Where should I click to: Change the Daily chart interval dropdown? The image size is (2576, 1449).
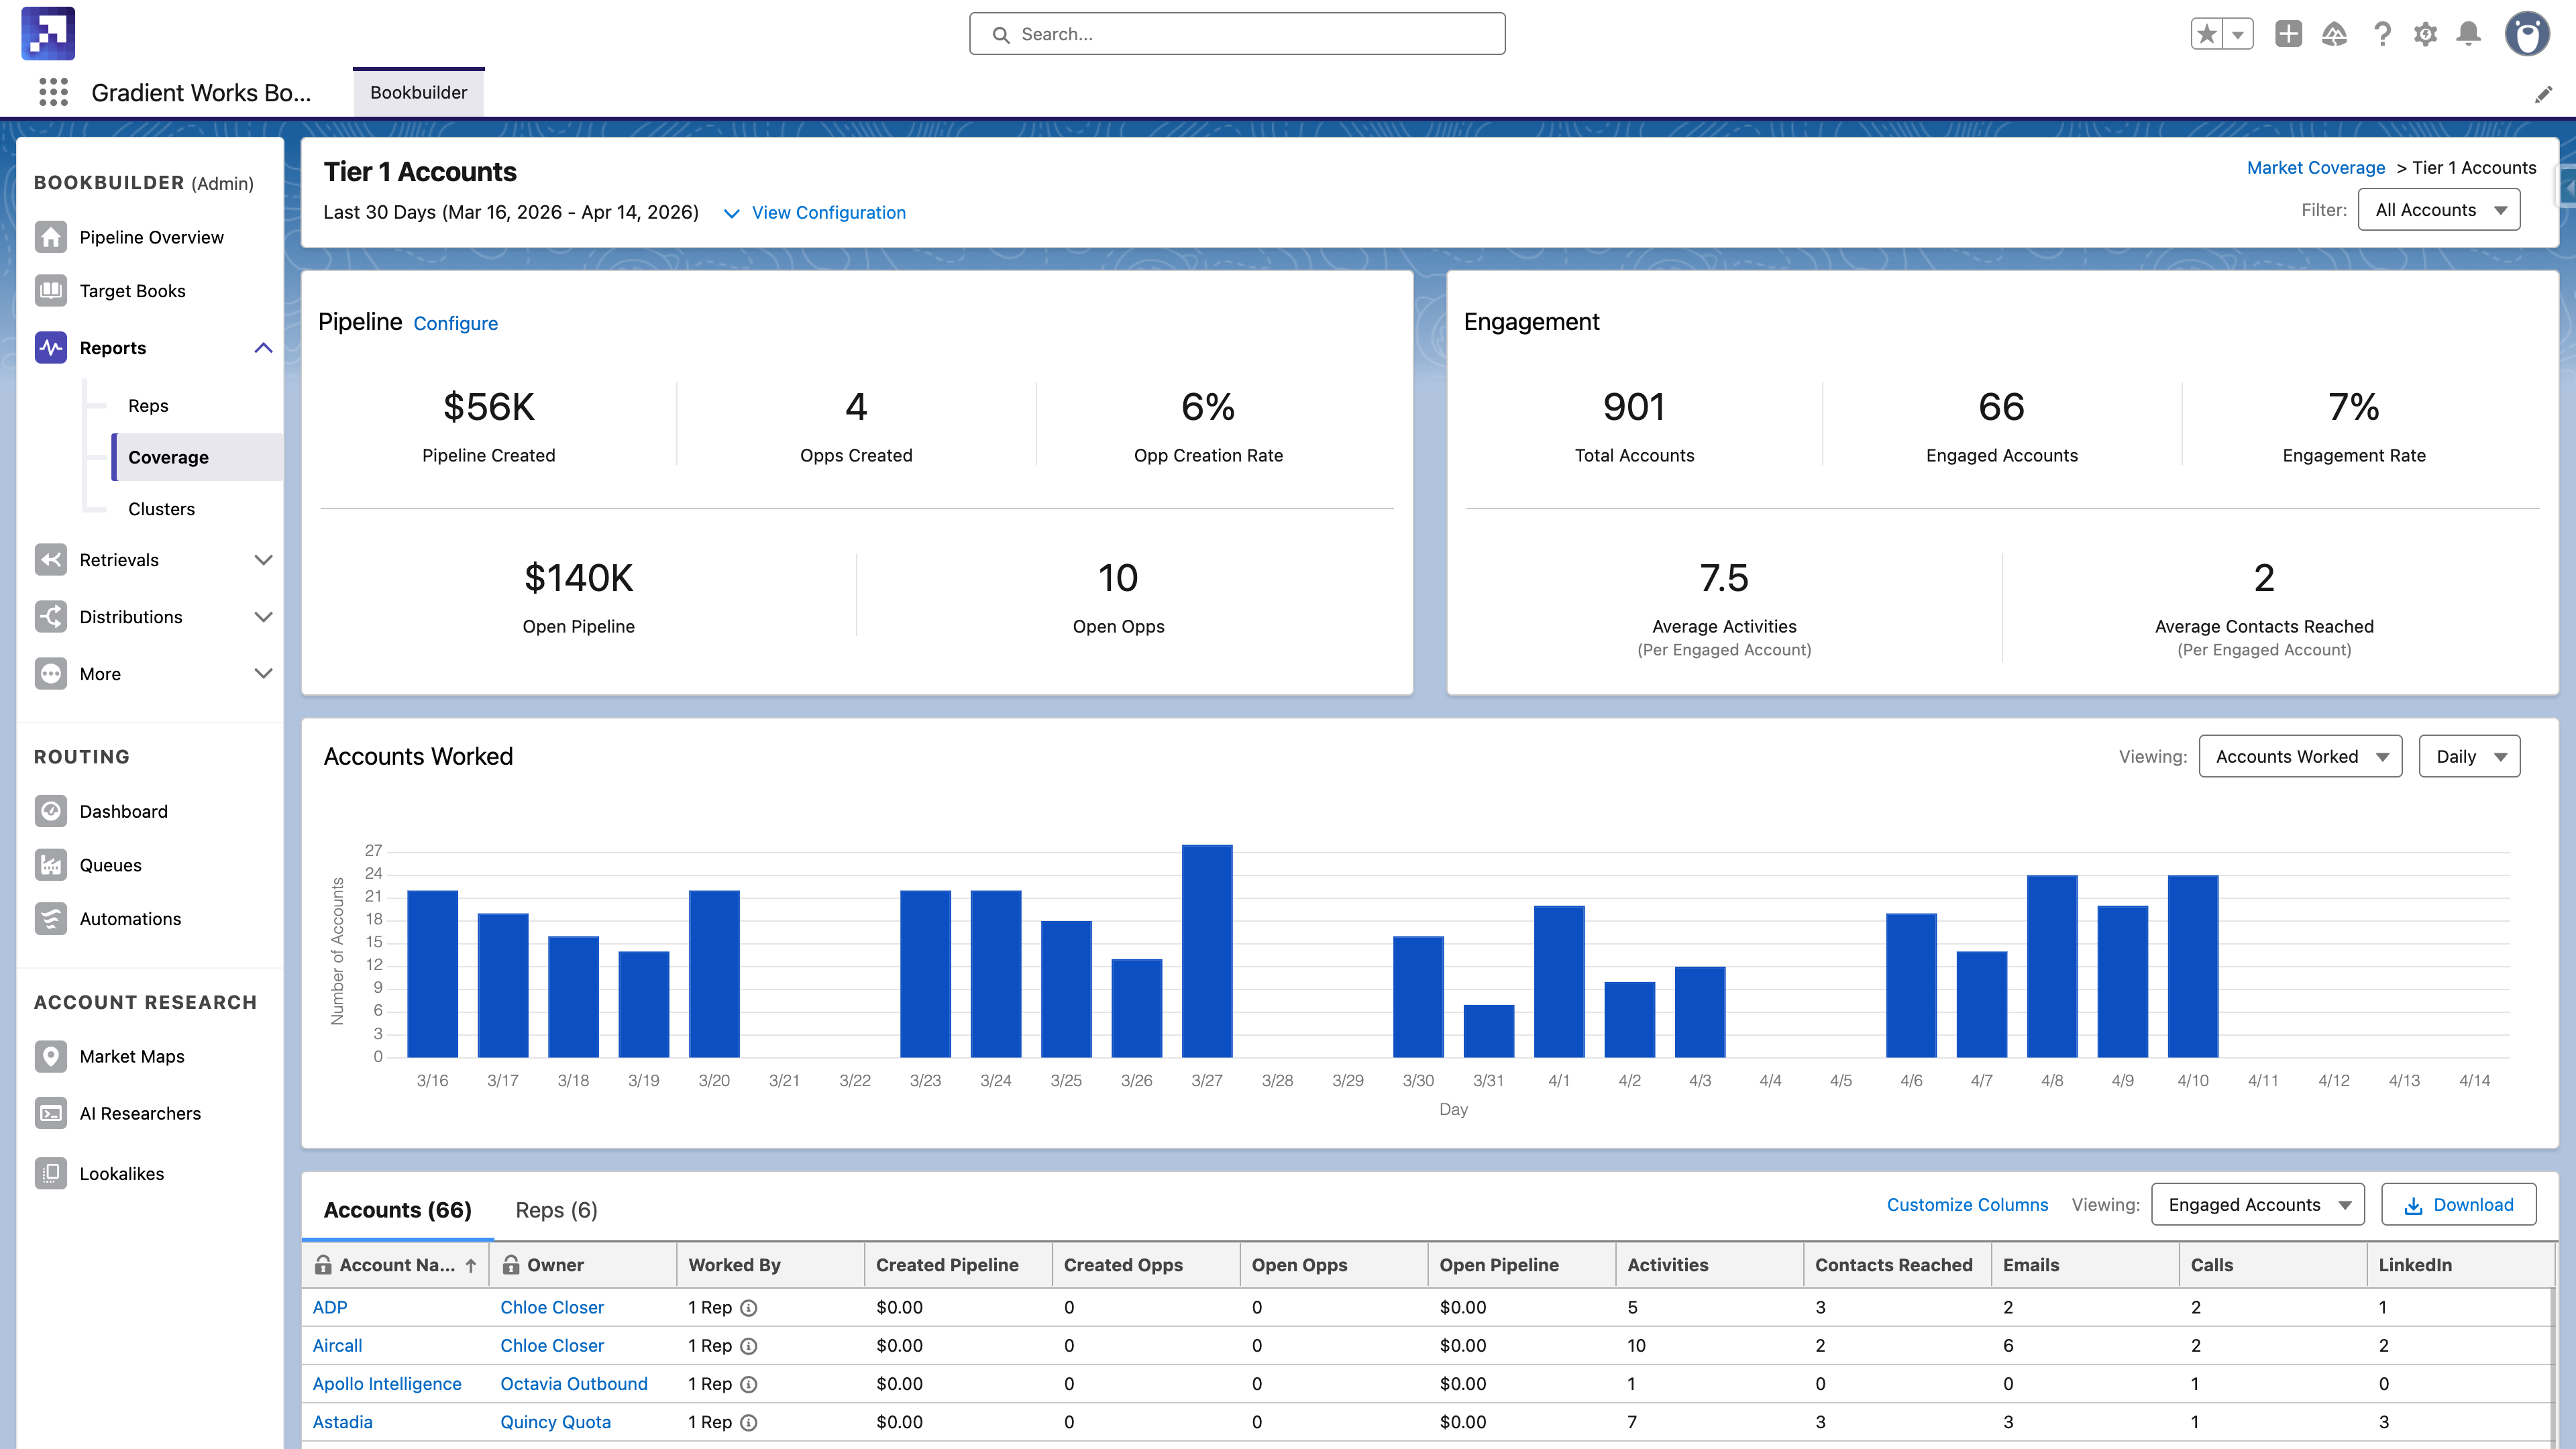(x=2468, y=756)
